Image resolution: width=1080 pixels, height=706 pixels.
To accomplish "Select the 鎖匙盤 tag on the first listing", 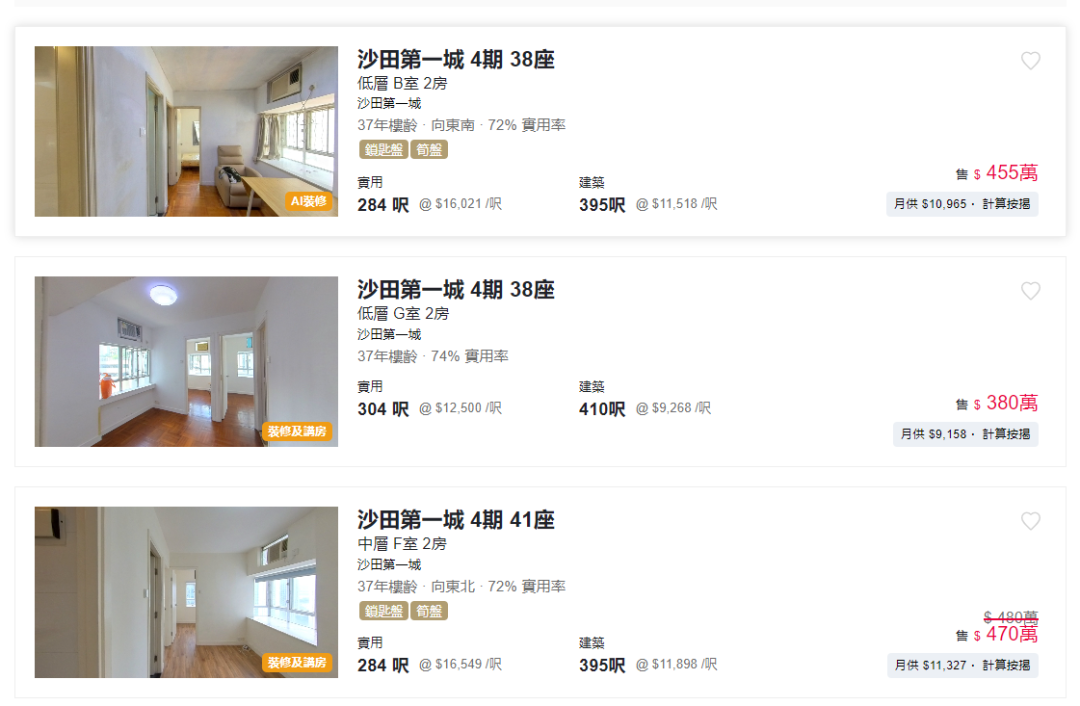I will (384, 149).
